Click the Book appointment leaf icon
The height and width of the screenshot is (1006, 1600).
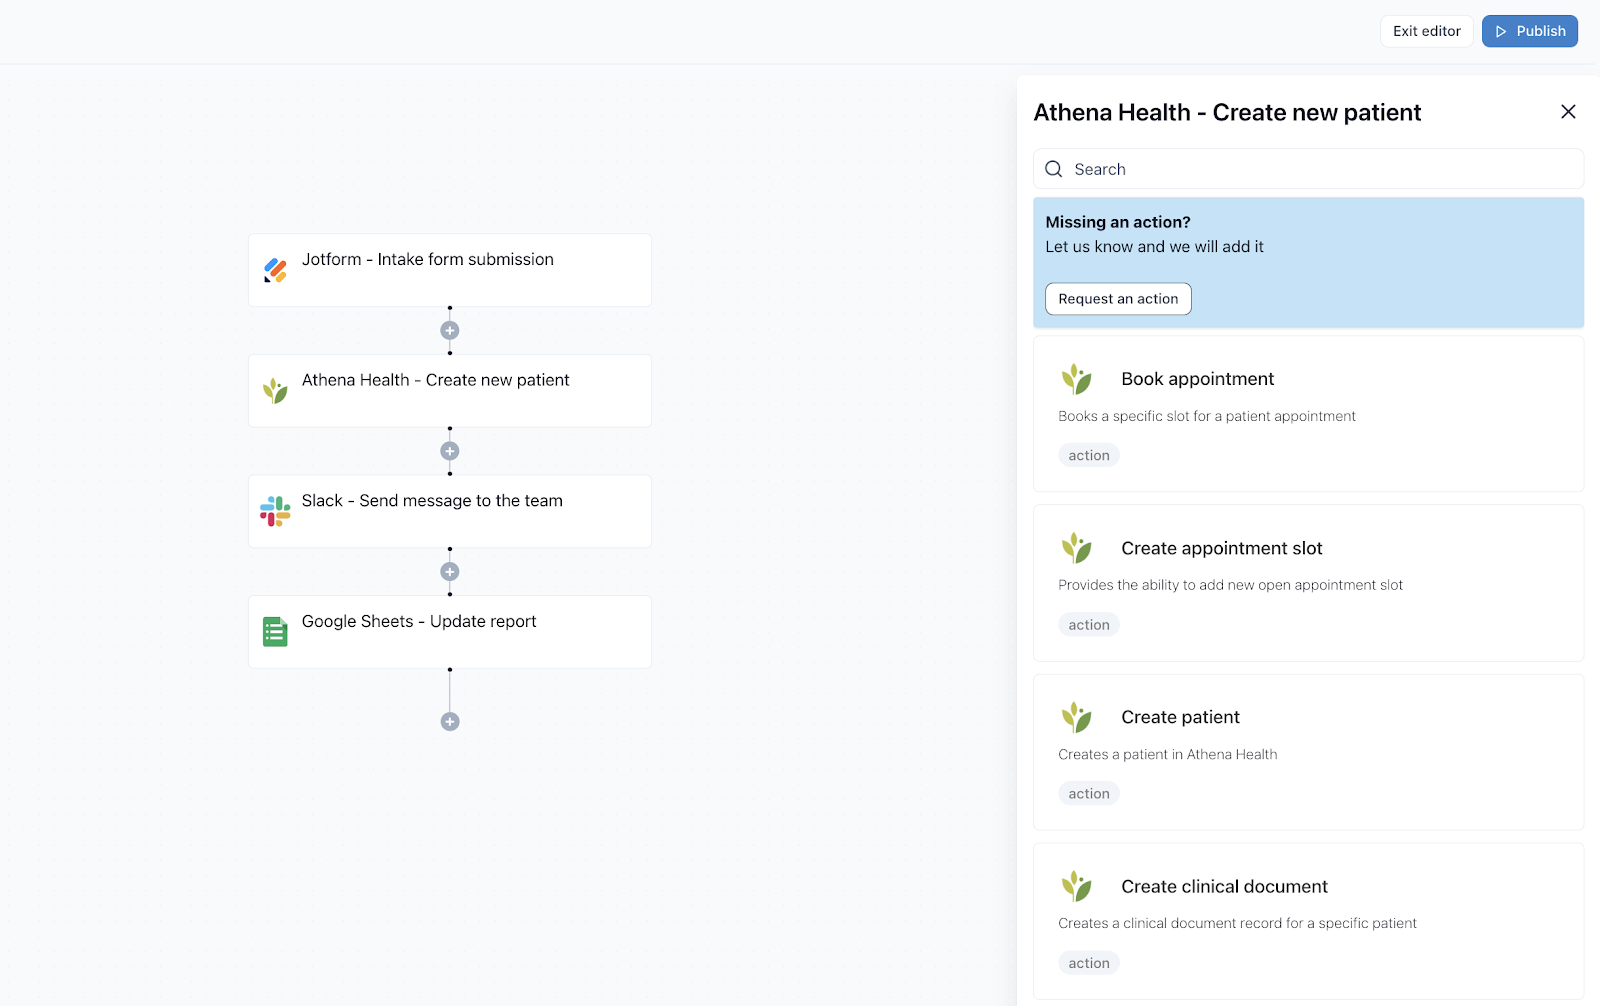click(1077, 379)
